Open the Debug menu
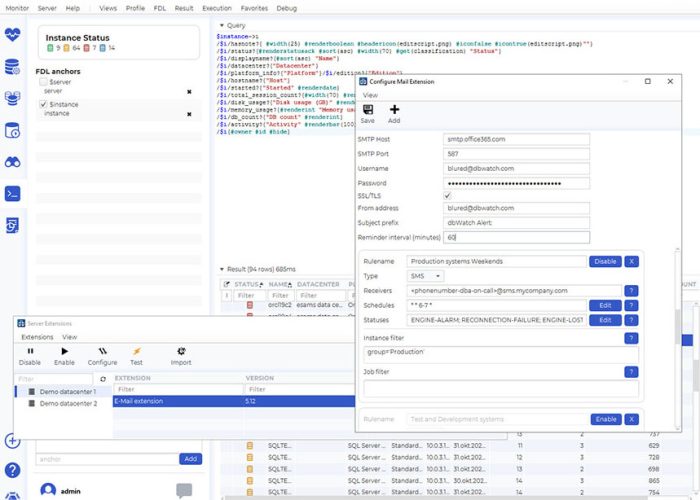The height and width of the screenshot is (500, 700). point(286,8)
